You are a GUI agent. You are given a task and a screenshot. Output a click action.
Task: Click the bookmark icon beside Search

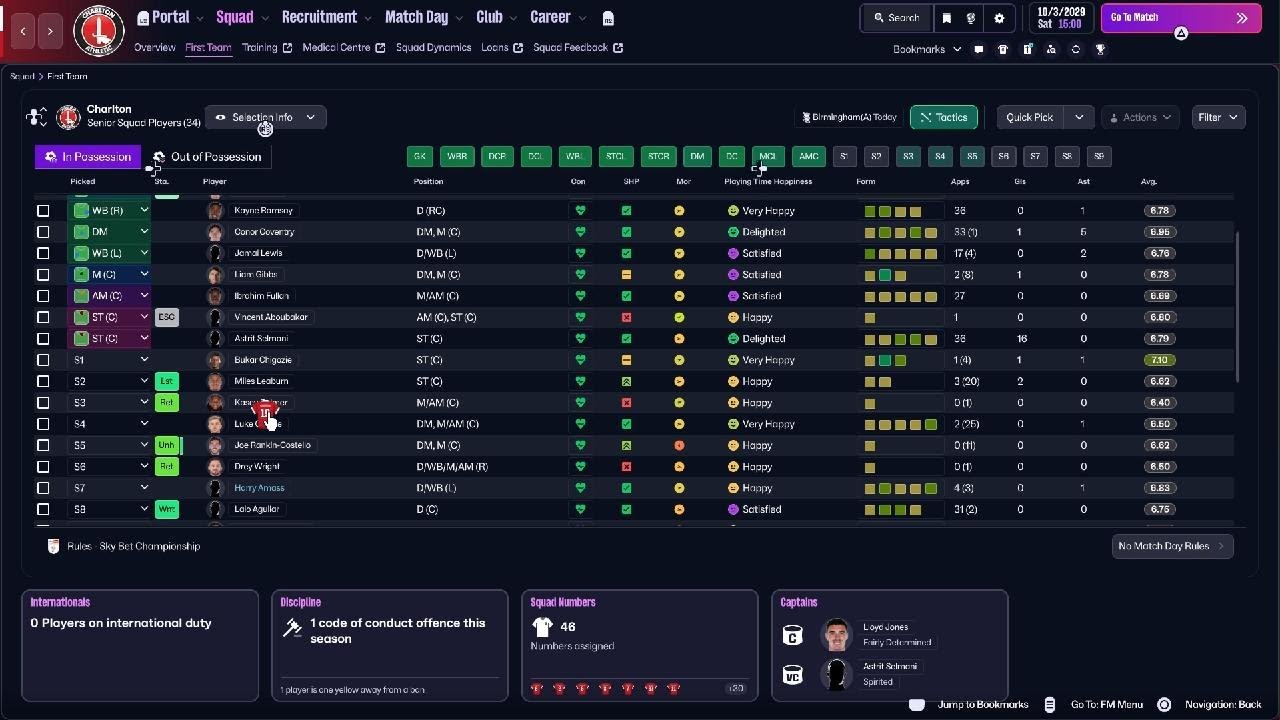click(947, 18)
